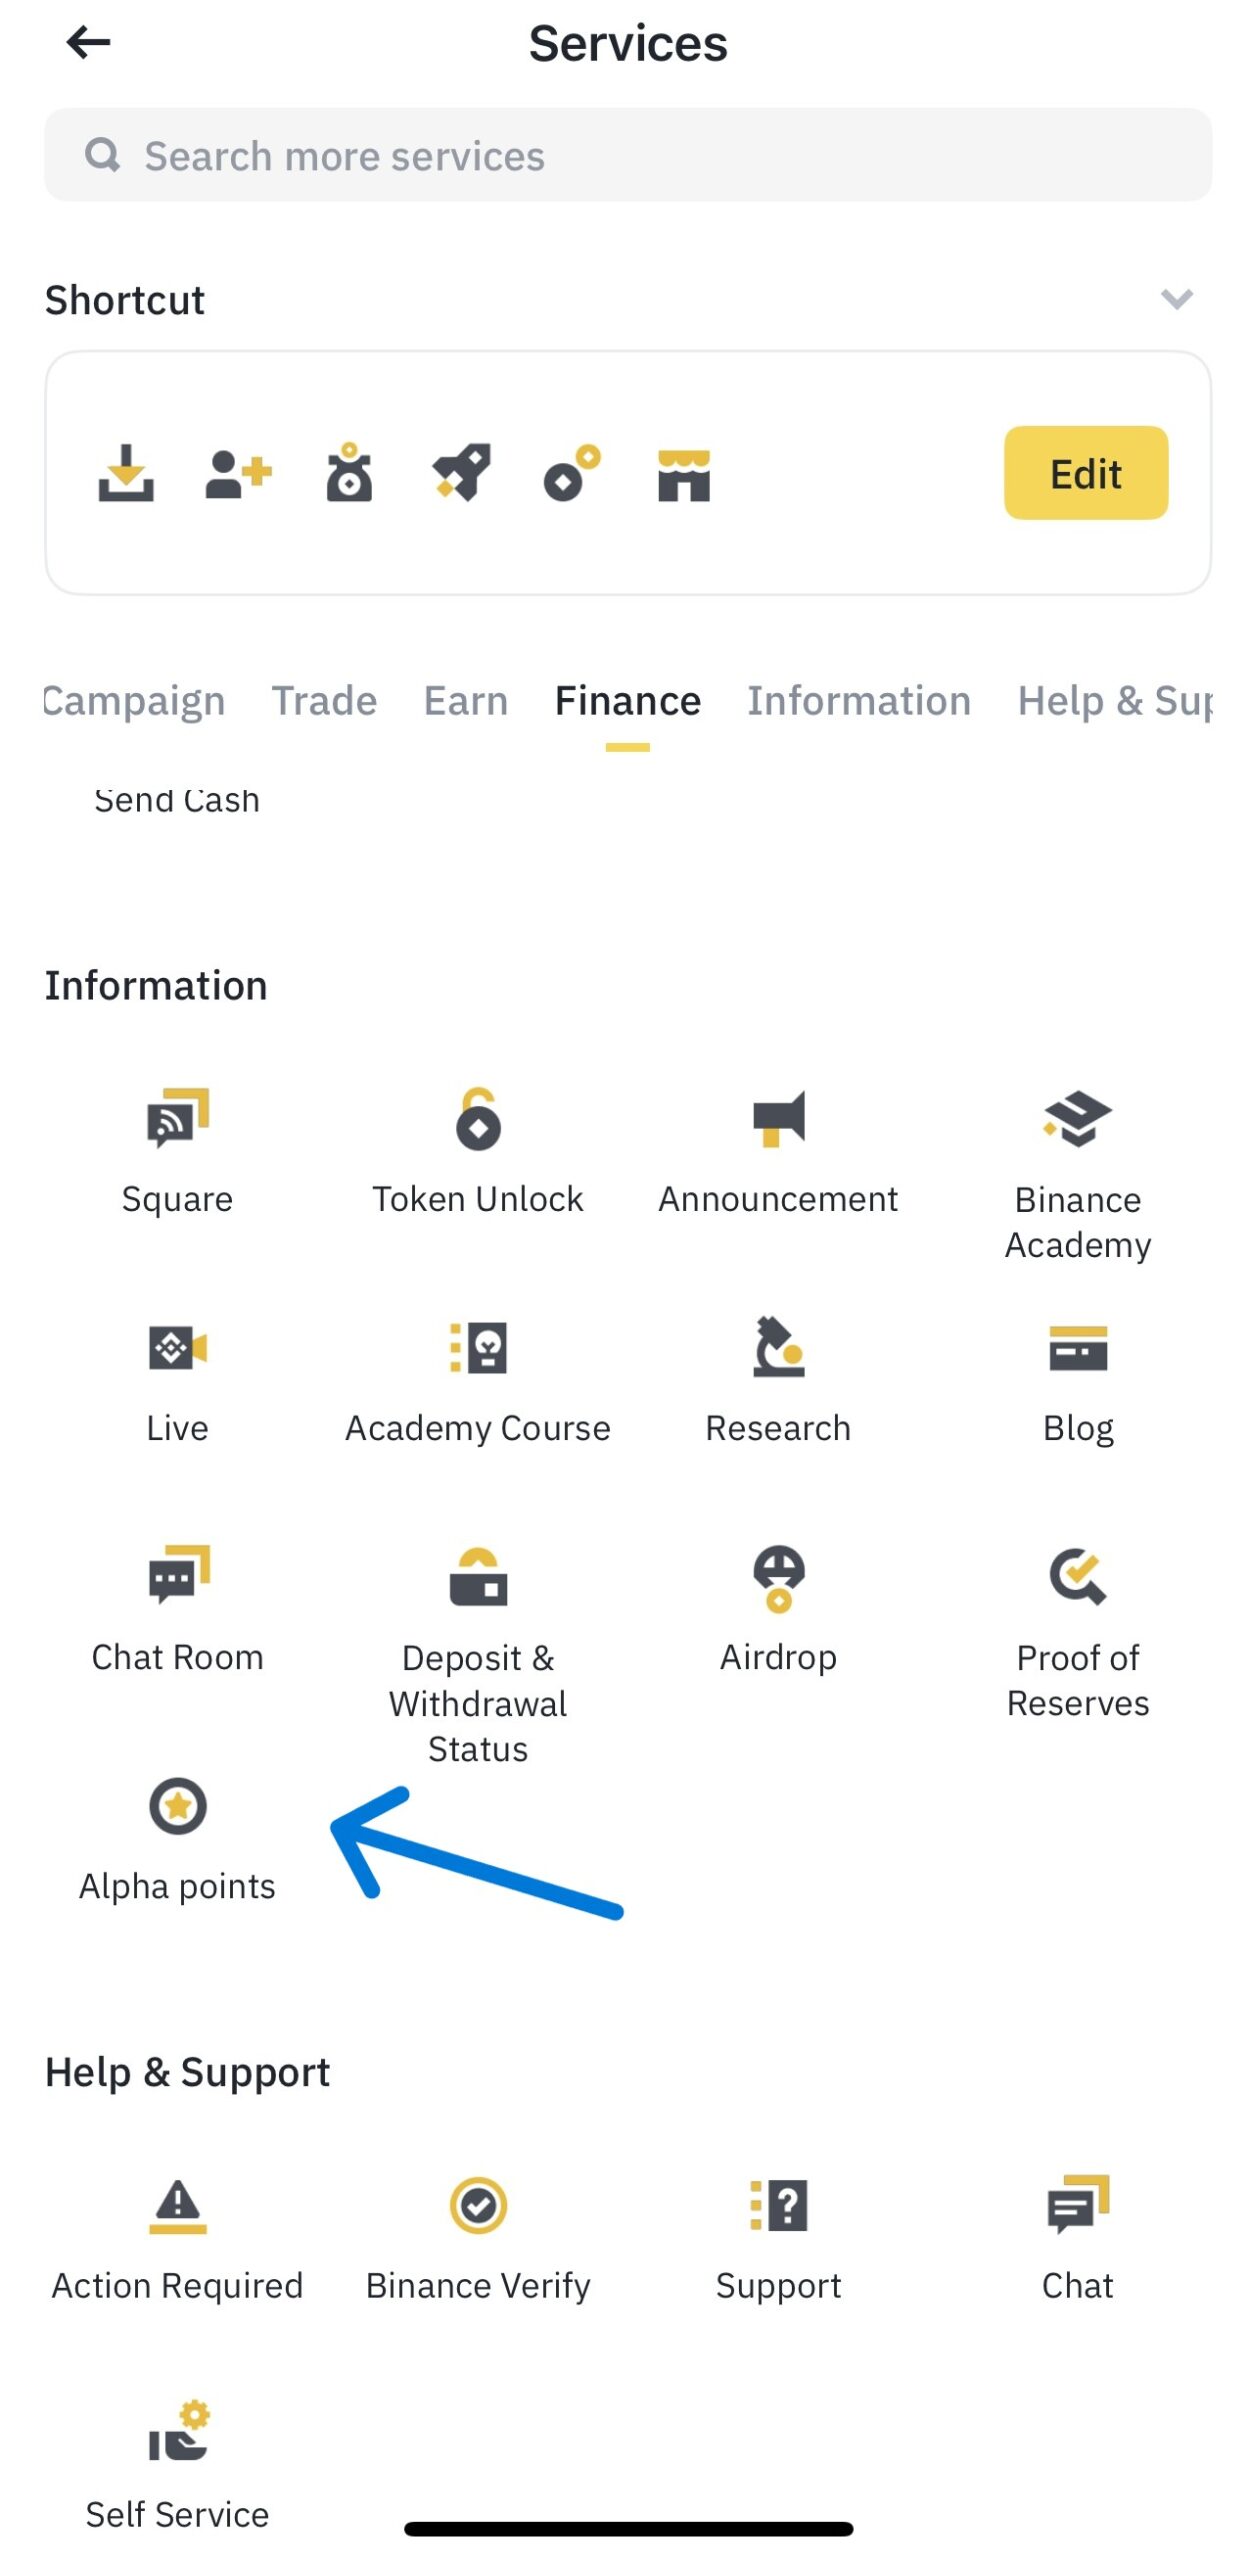Select the Trade tab
Screen dimensions: 1249x2560
(x=324, y=701)
